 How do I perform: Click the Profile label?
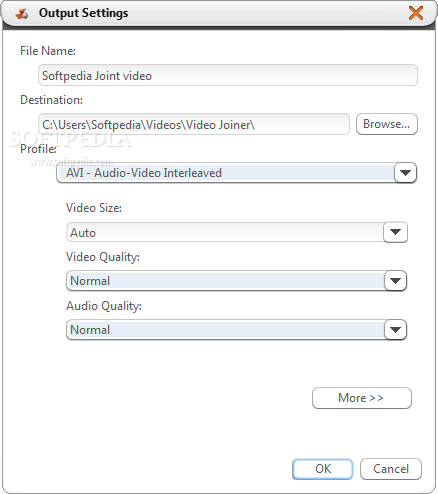[x=38, y=149]
